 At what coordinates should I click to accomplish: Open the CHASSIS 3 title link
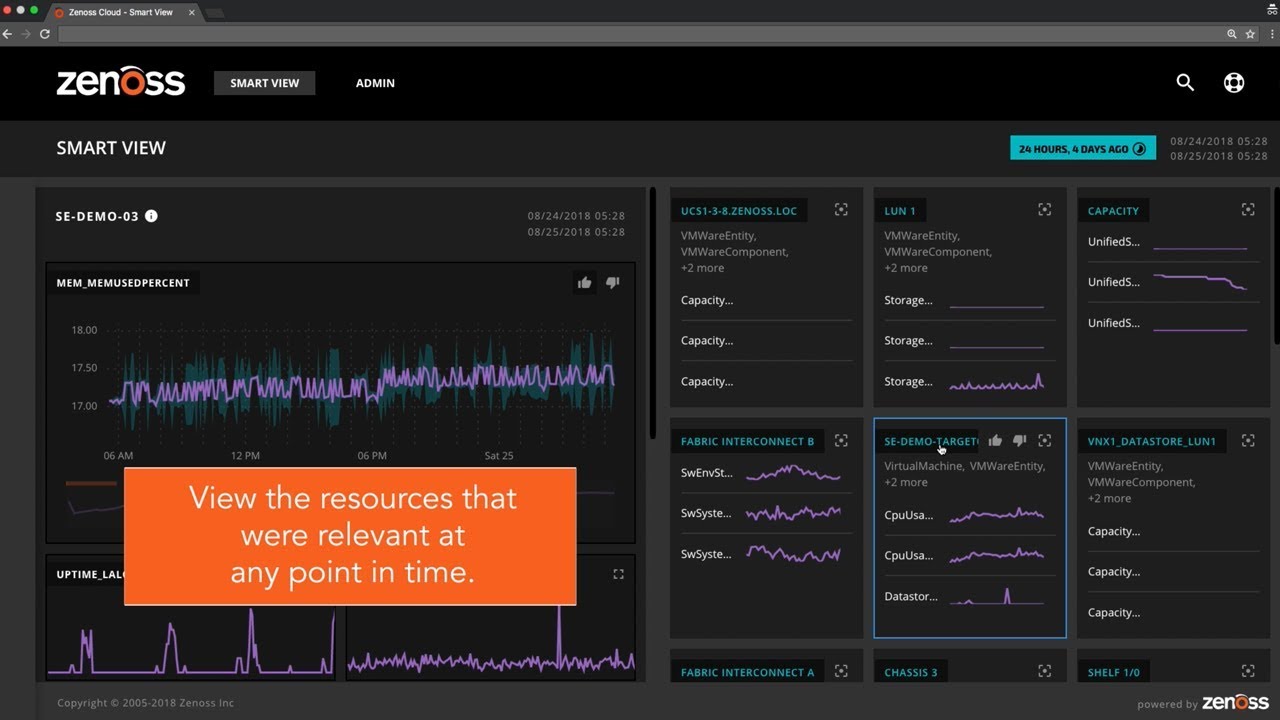[911, 672]
